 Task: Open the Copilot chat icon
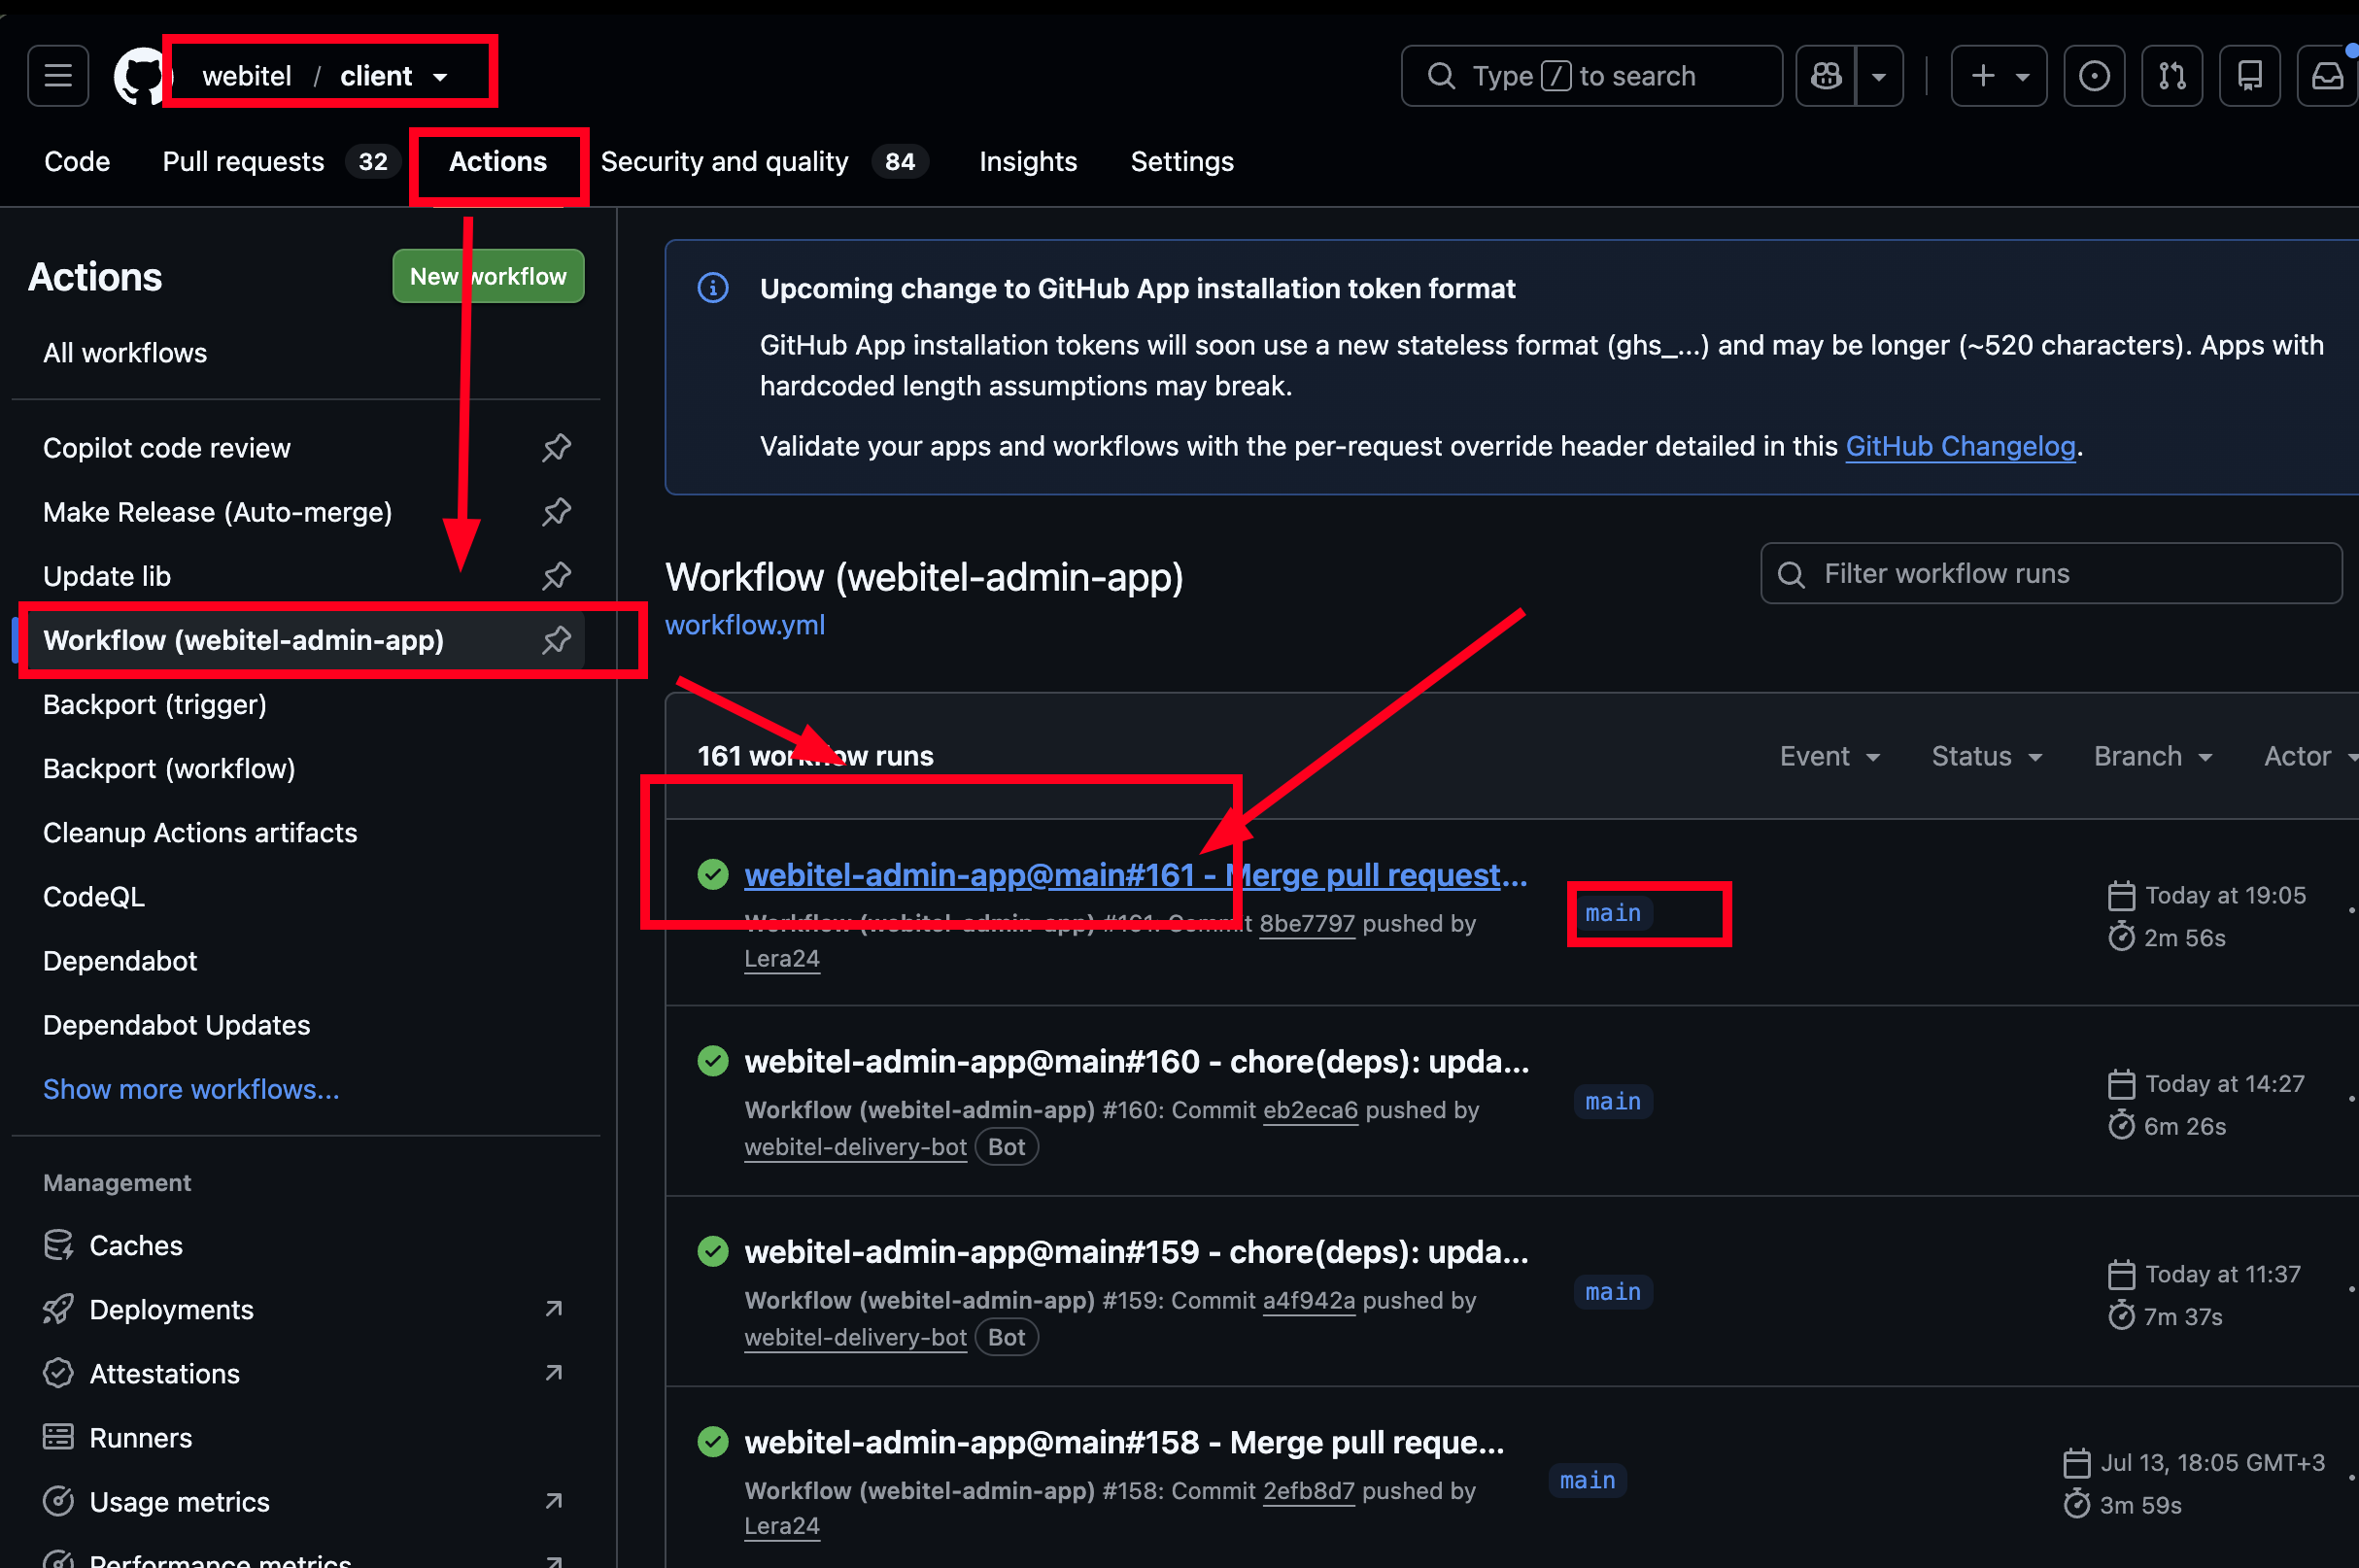[1825, 76]
